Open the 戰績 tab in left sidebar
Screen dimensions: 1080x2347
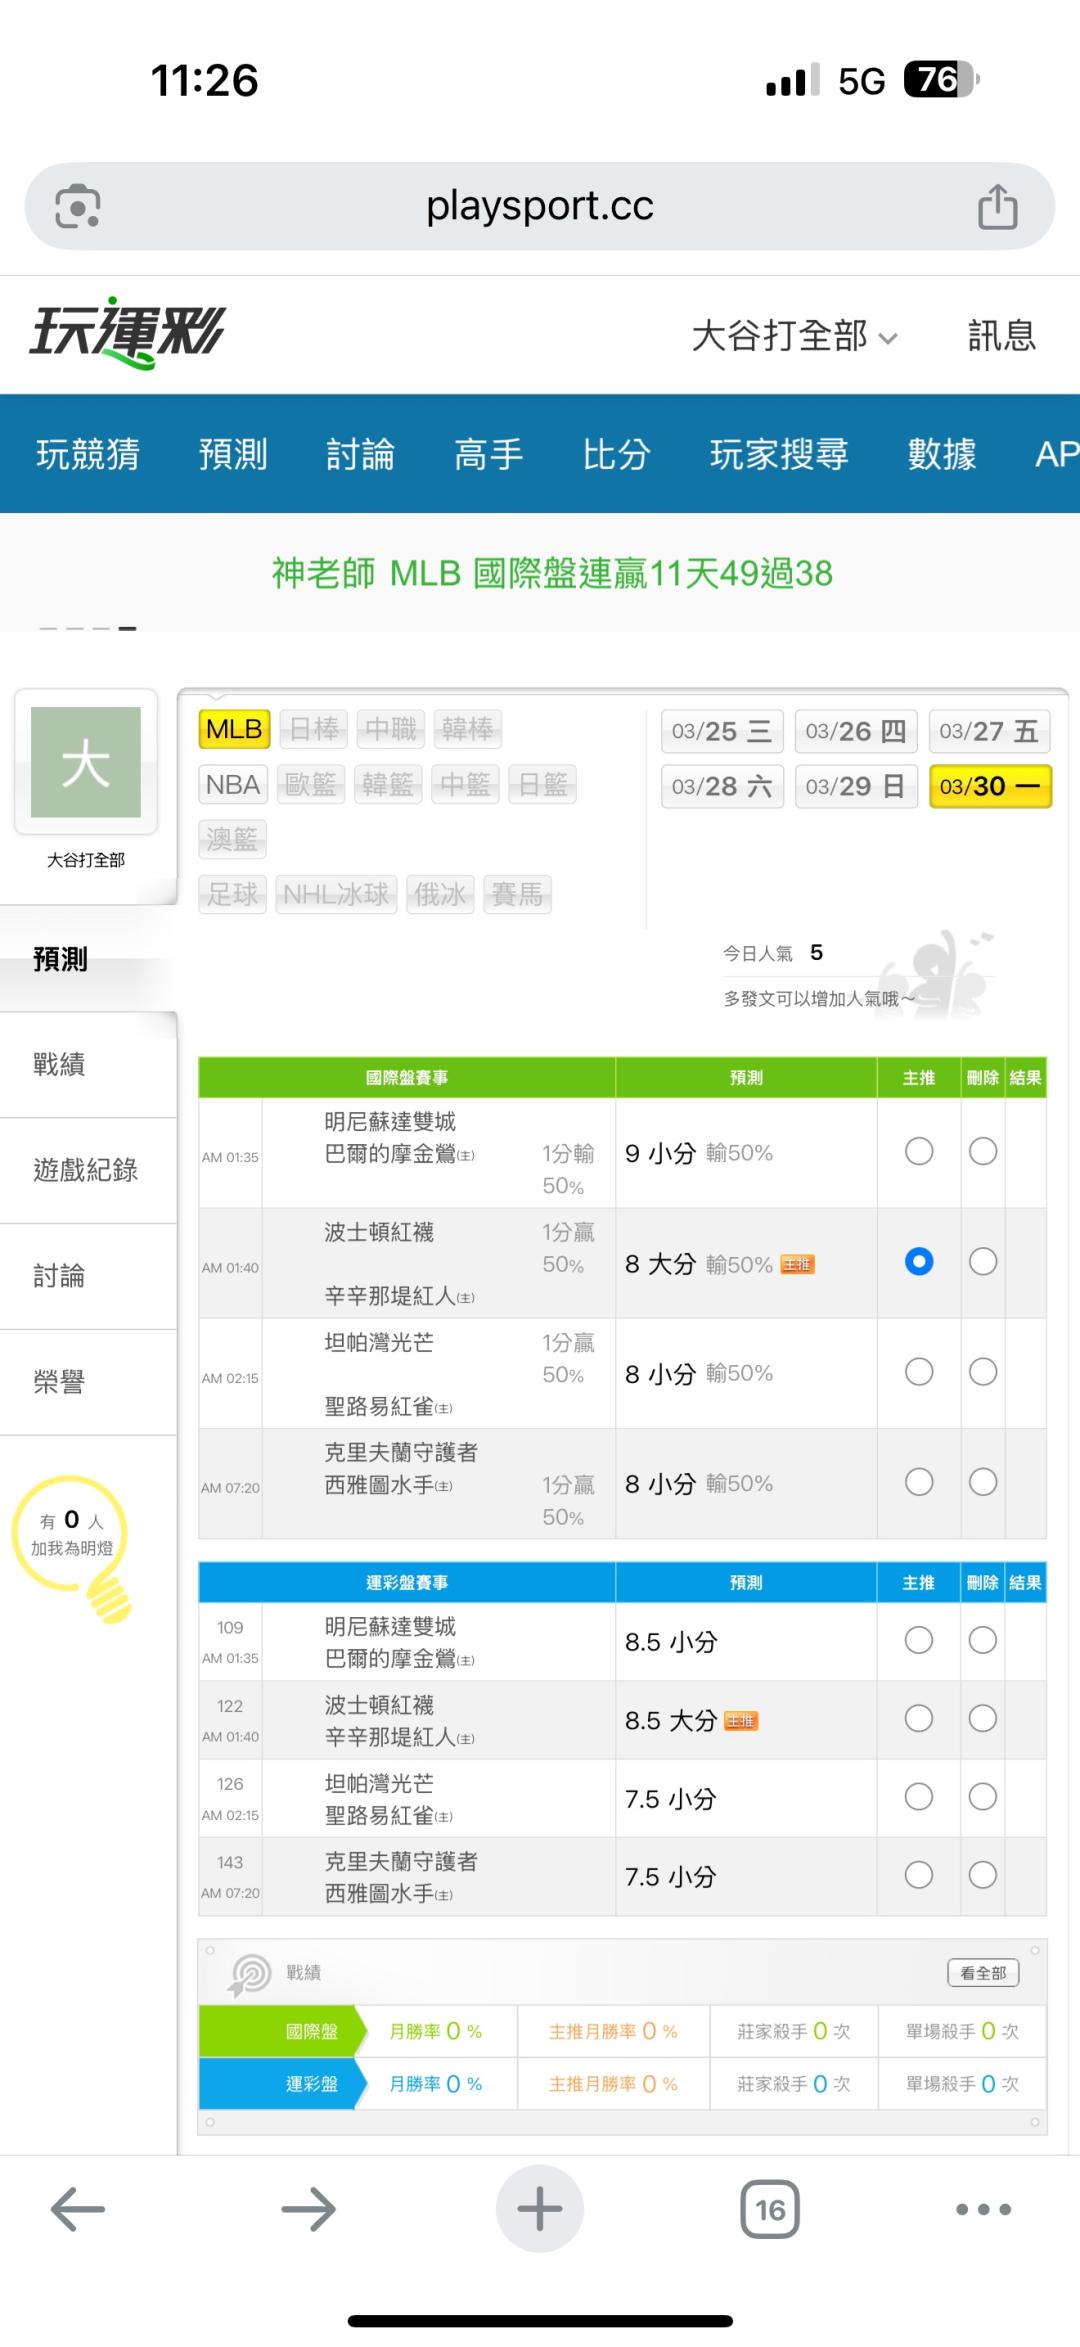click(x=60, y=1064)
